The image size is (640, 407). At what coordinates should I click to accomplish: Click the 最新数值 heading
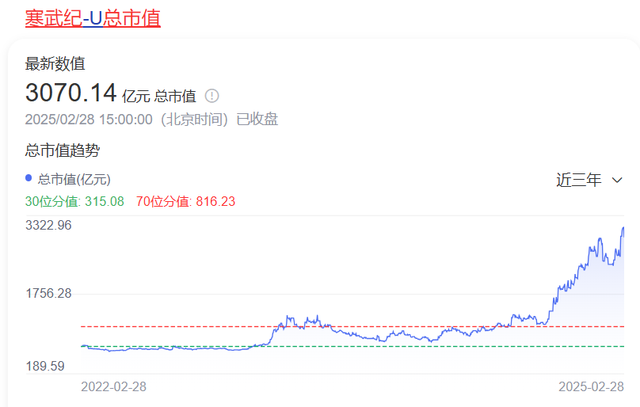(55, 64)
